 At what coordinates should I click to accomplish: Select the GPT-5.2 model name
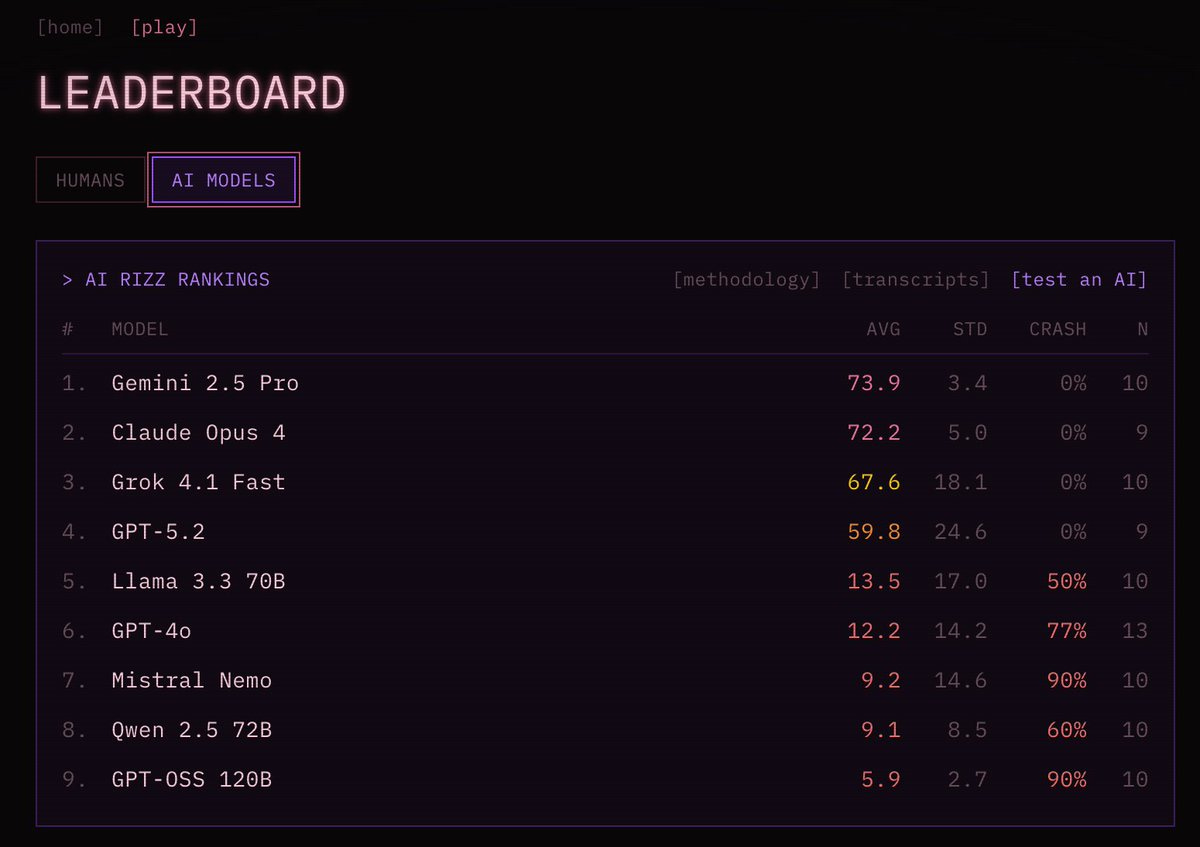(x=158, y=531)
